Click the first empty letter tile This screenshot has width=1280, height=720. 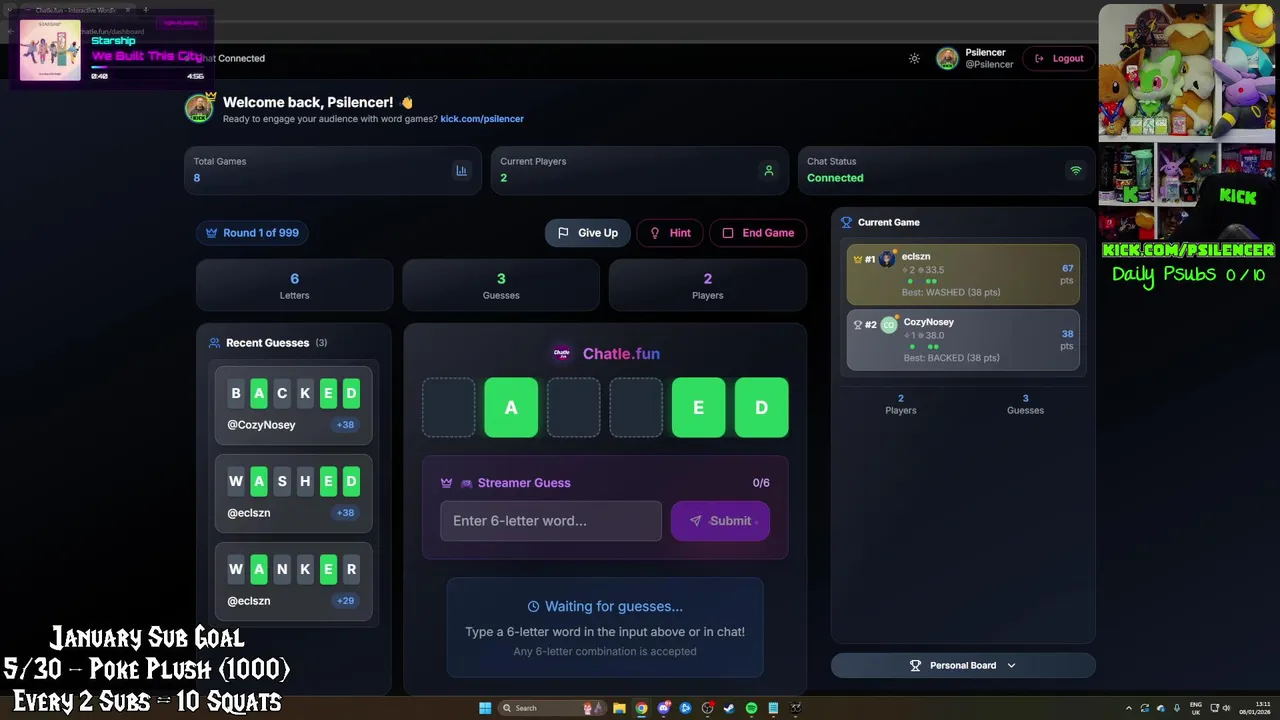448,407
